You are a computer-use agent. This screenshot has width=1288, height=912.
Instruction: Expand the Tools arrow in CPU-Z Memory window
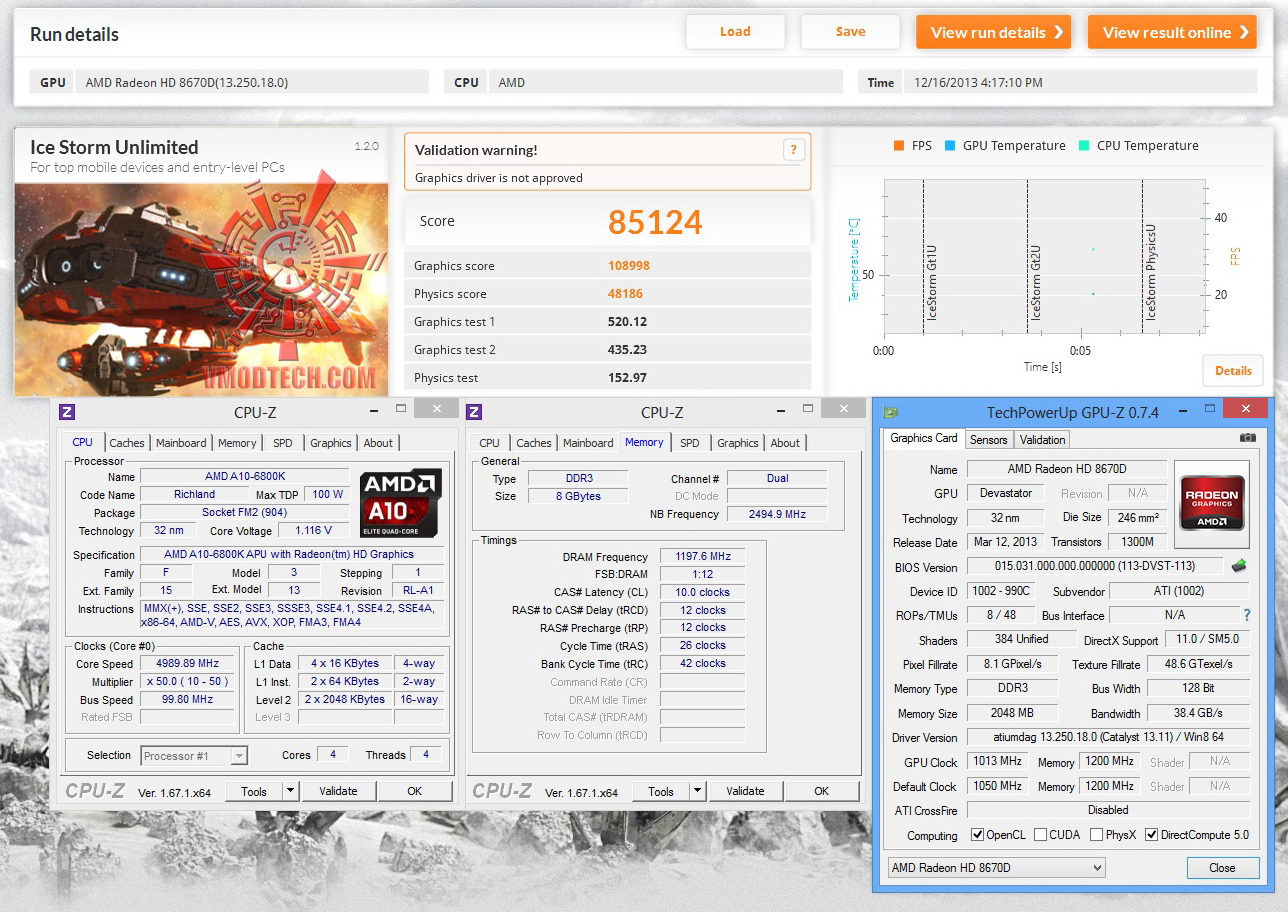697,791
